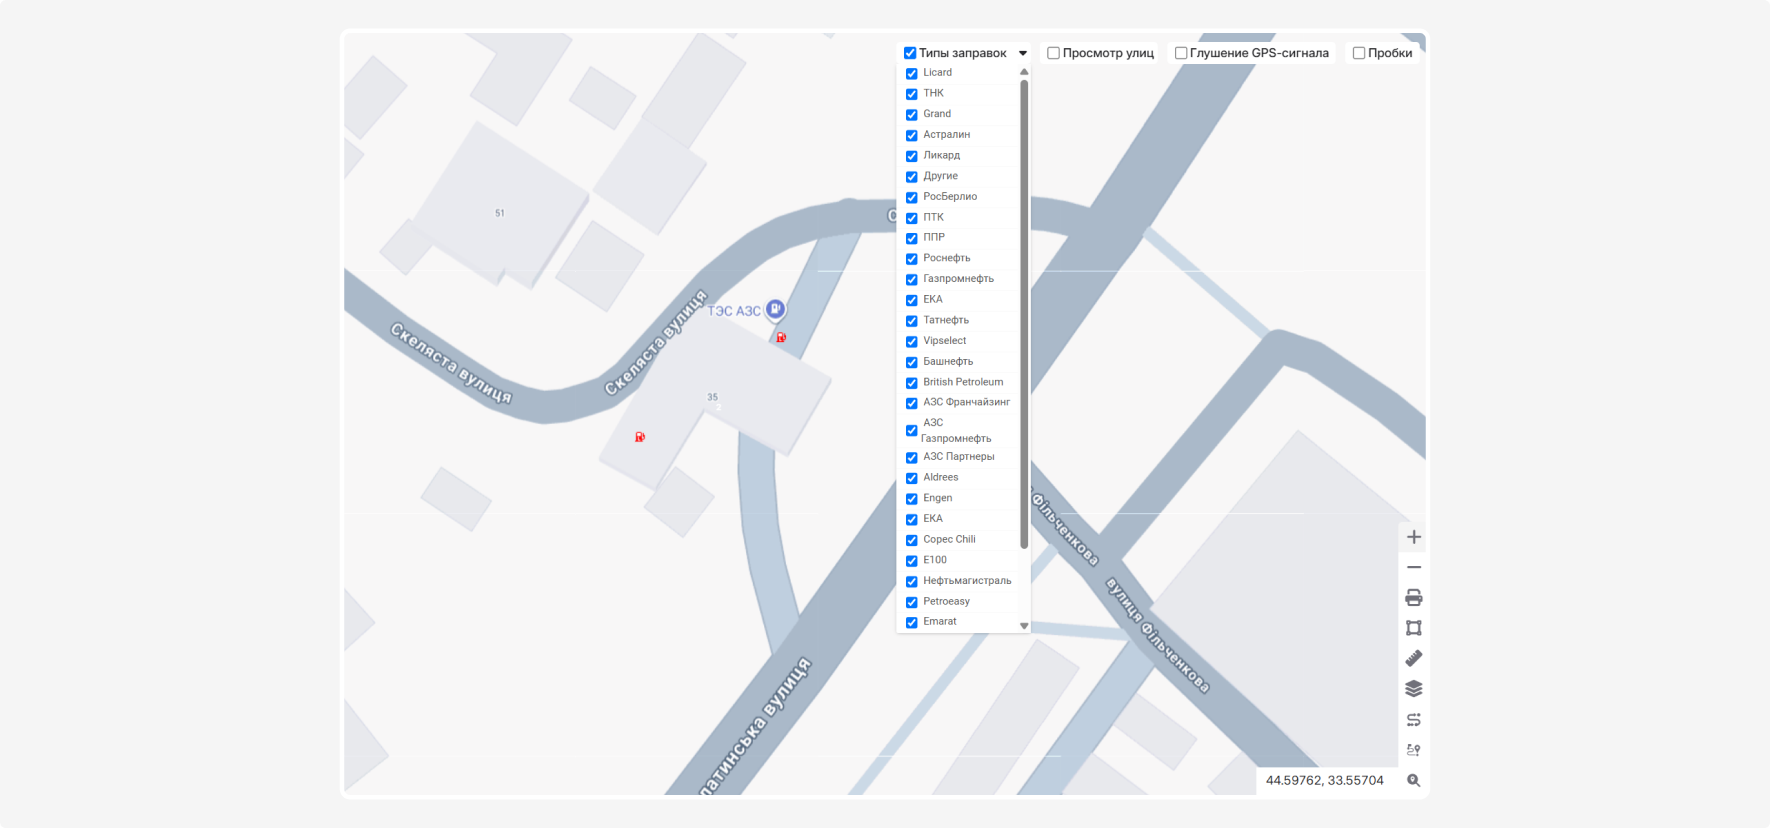Activate the ruler measurement tool
This screenshot has height=828, width=1770.
tap(1413, 658)
